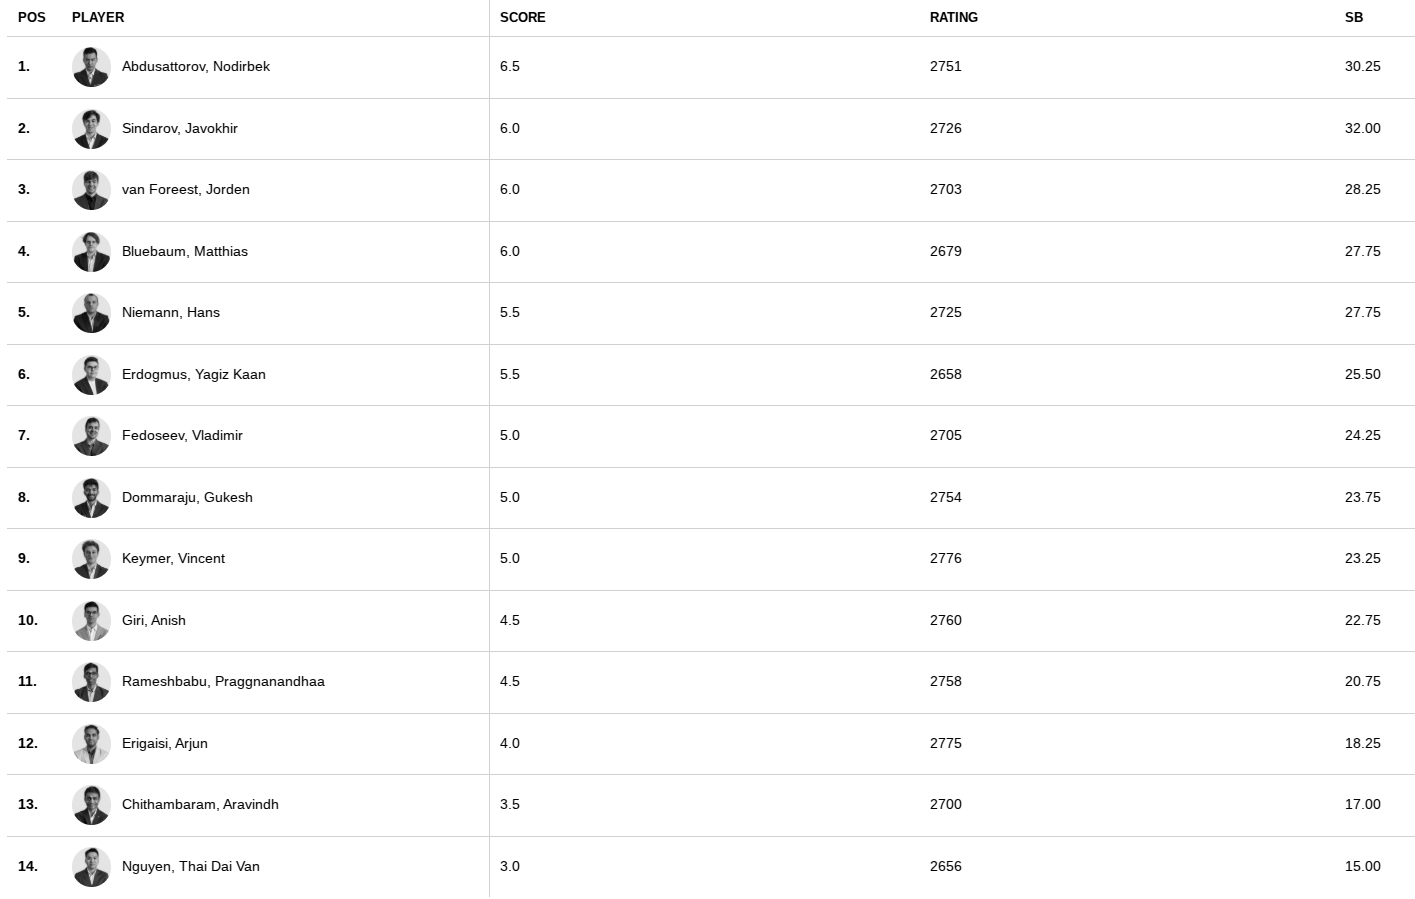Select Matthias Bluebaum's profile photo

coord(91,252)
